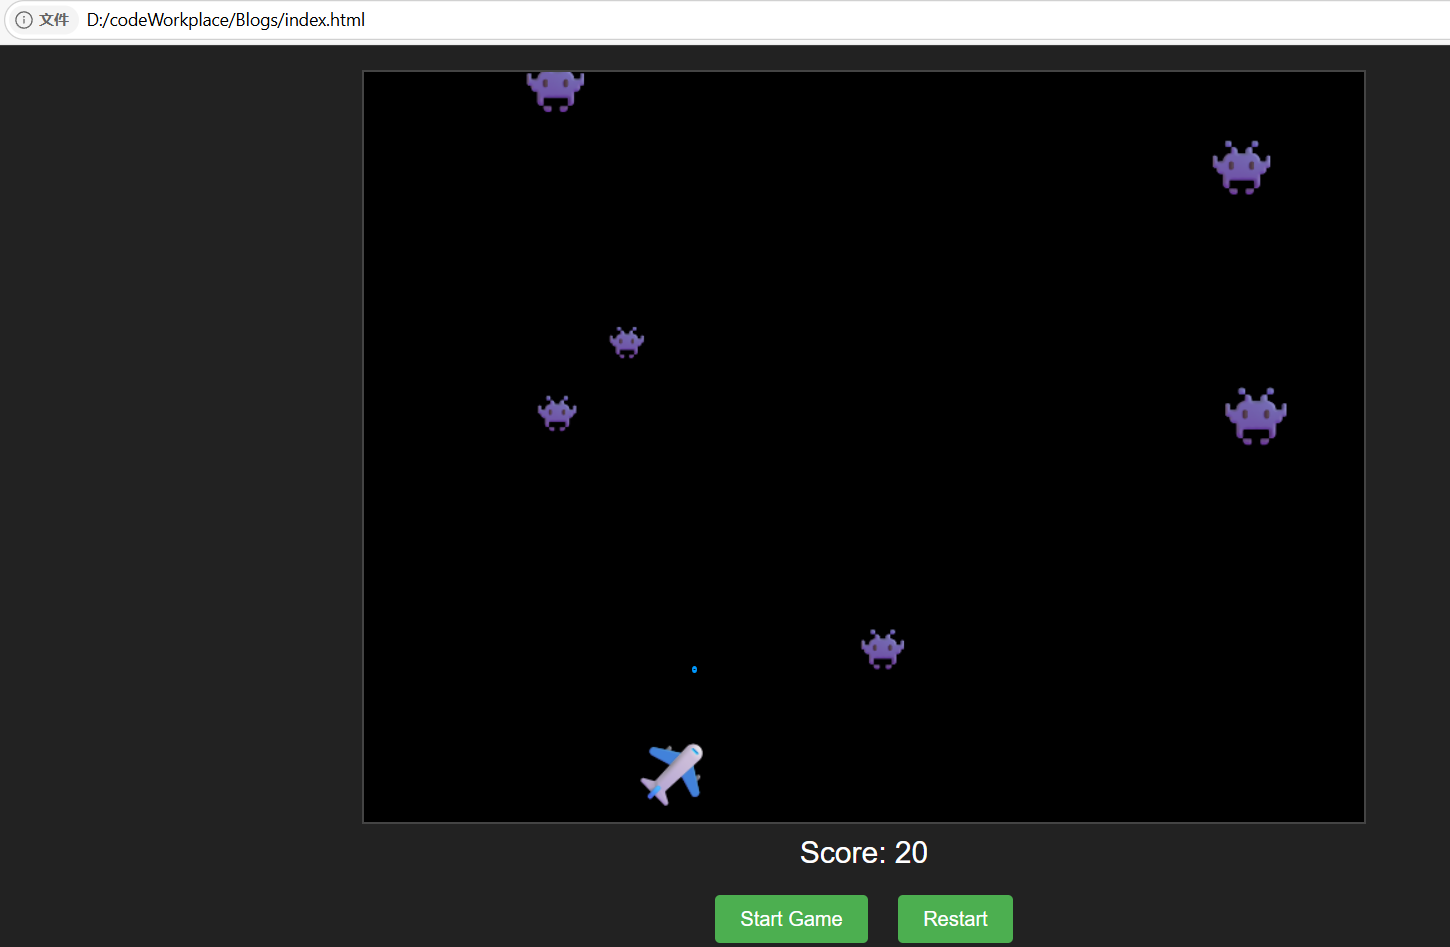
Task: Click the smallest alien in the left-center area
Action: point(627,342)
